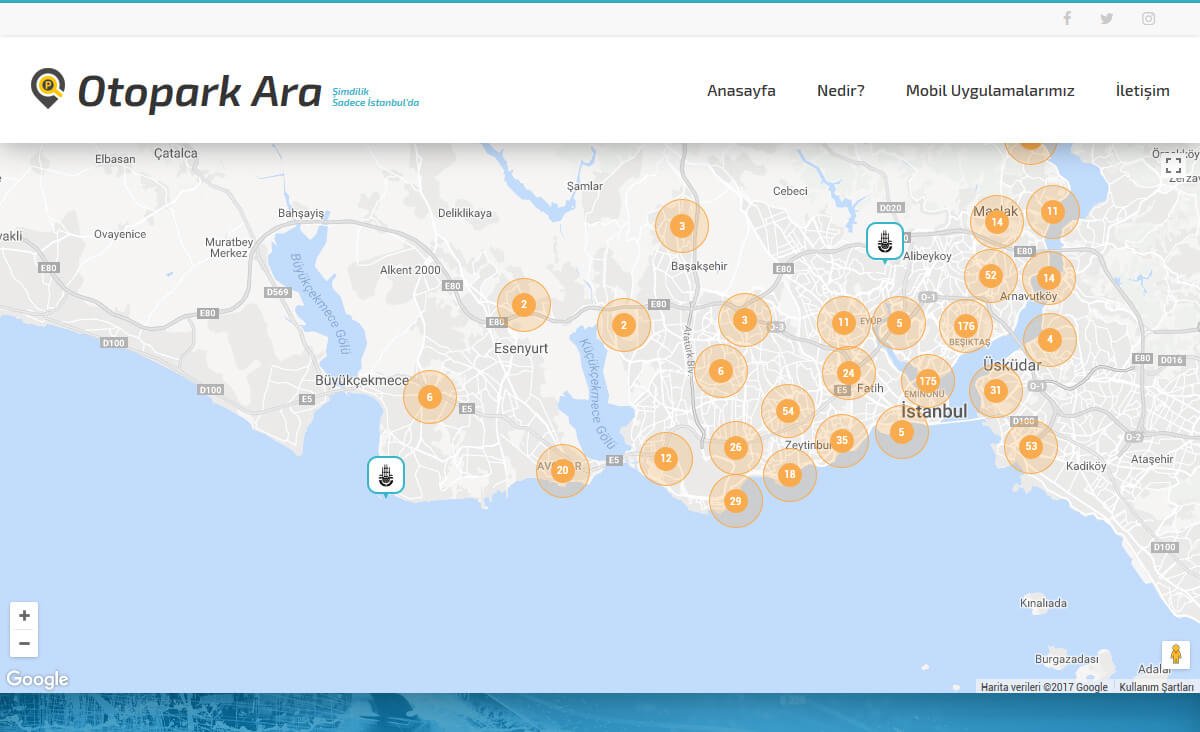
Task: Click the İstanbul map label
Action: pos(934,411)
